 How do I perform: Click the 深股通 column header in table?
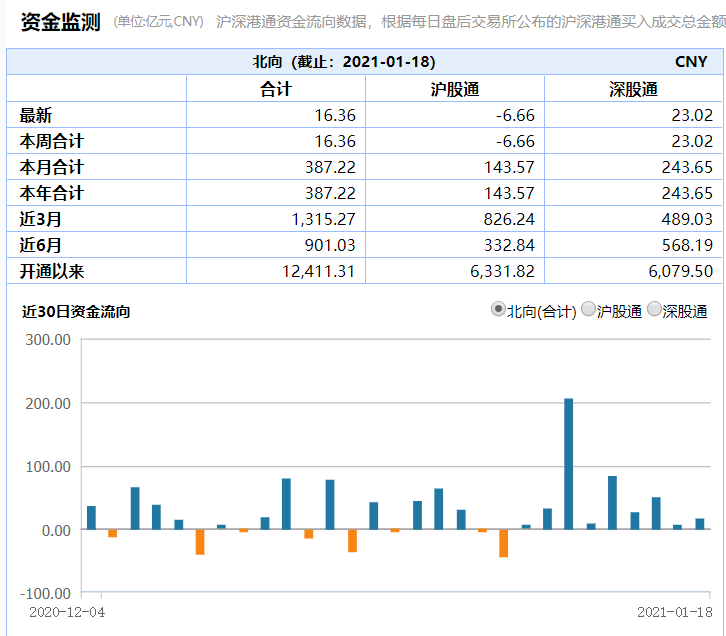(633, 89)
